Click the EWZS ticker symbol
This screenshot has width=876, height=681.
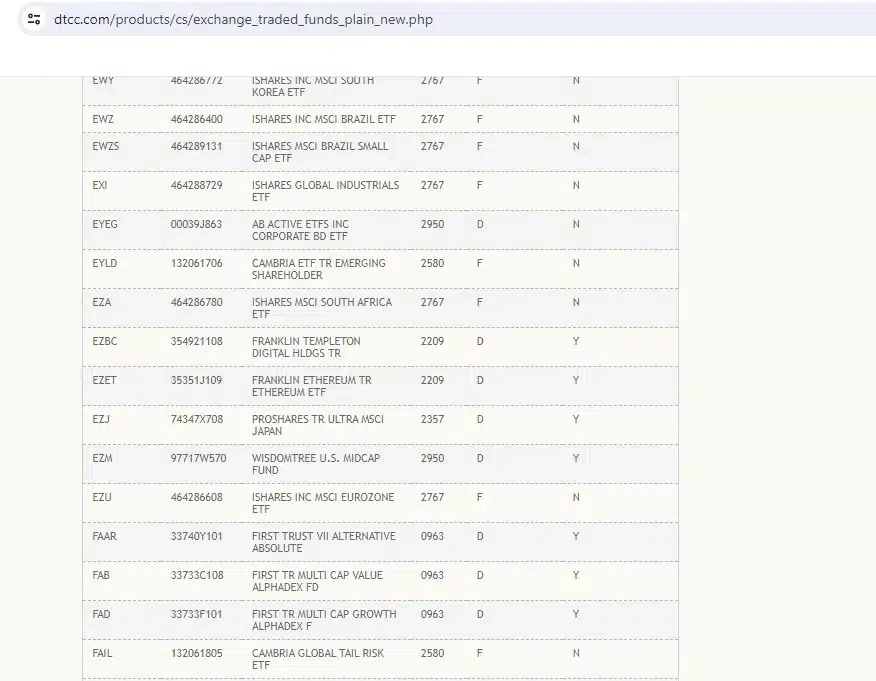pyautogui.click(x=106, y=146)
